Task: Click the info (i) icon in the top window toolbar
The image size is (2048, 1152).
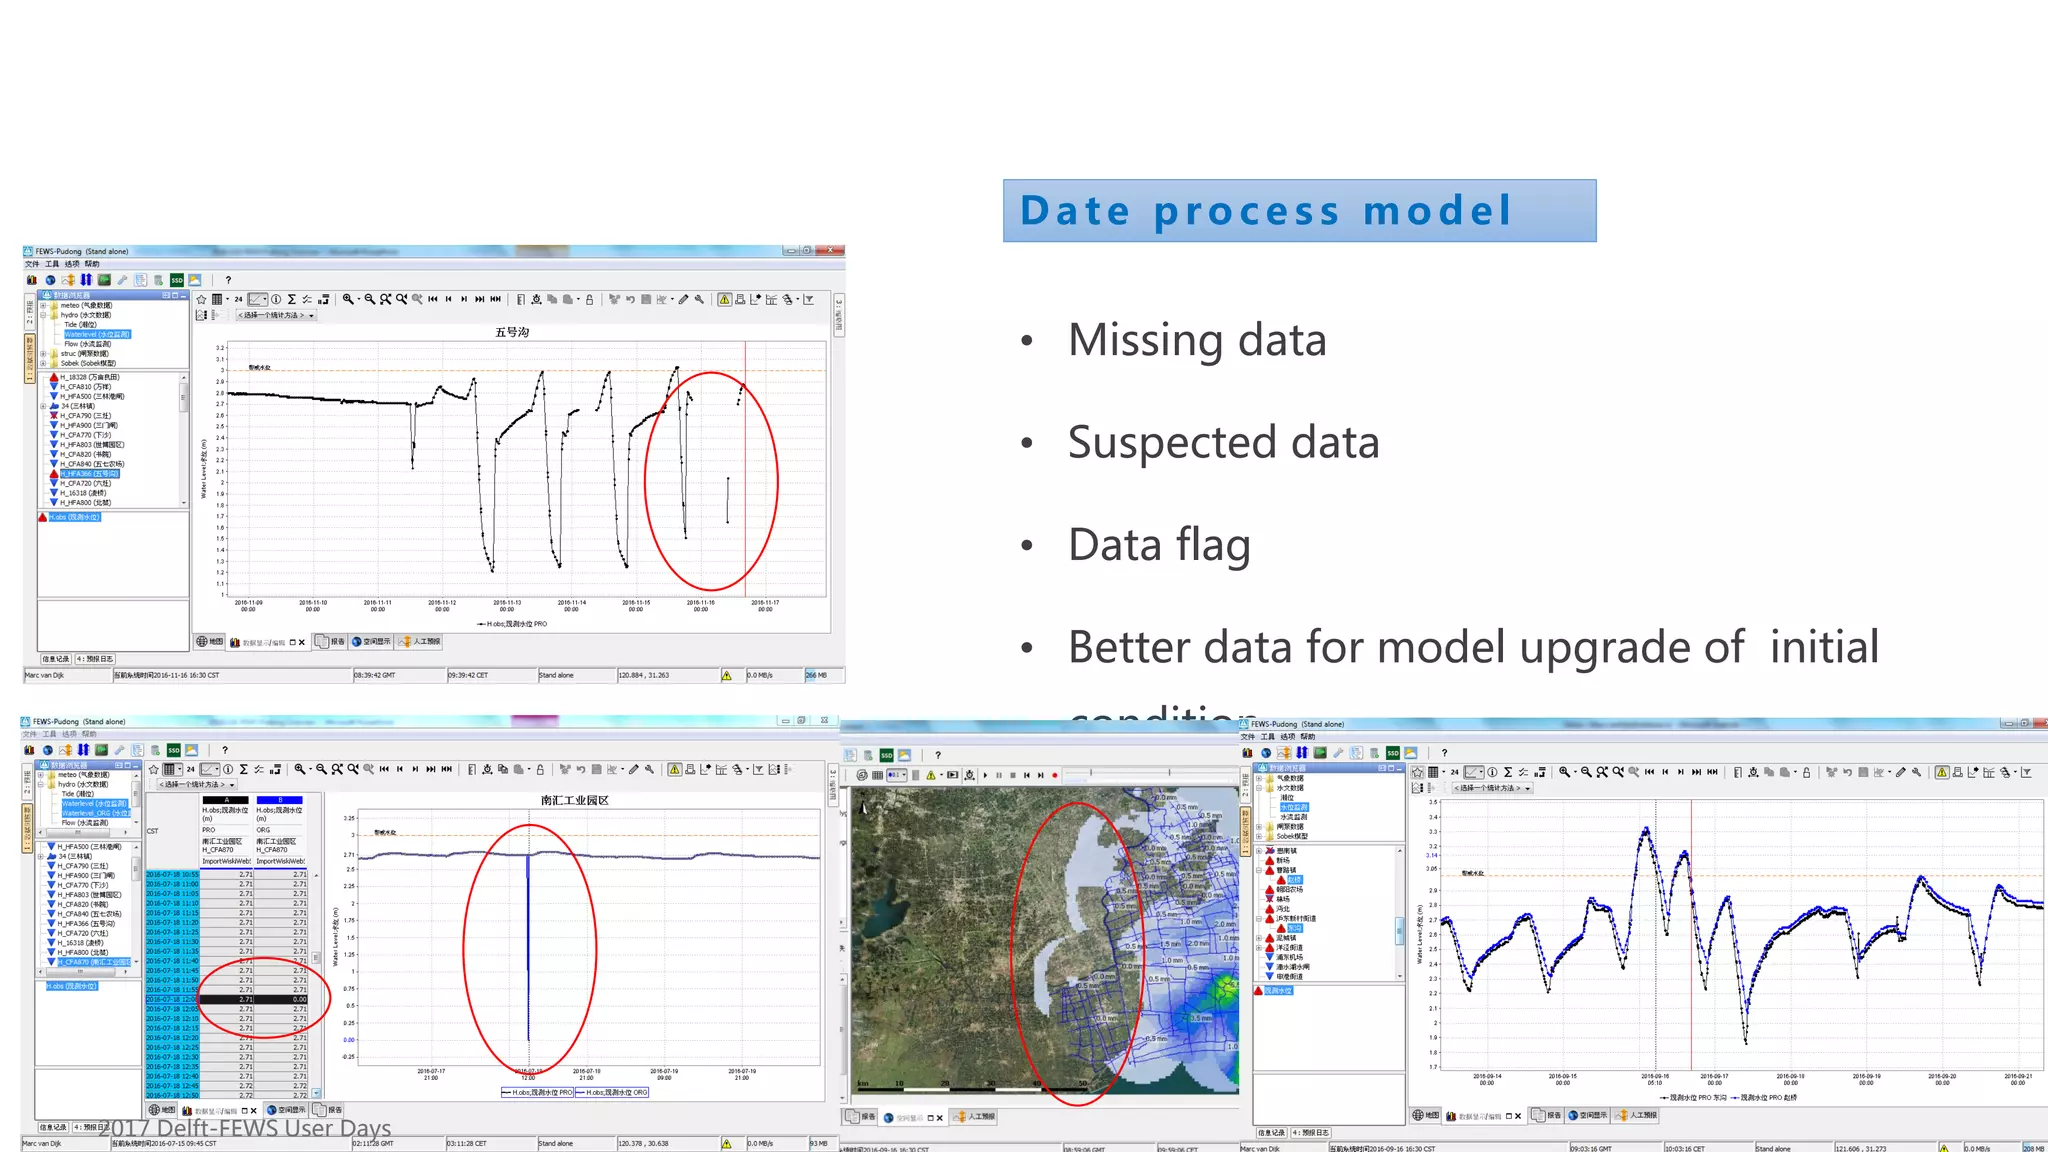Action: tap(276, 299)
